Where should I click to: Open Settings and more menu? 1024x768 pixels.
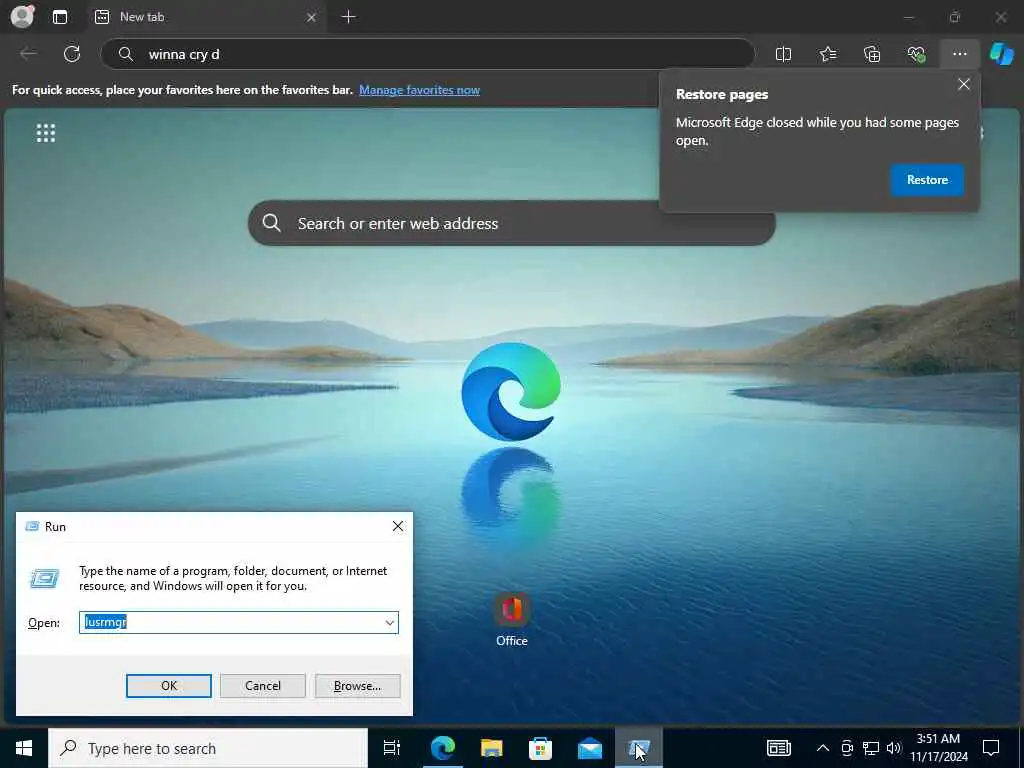(959, 54)
